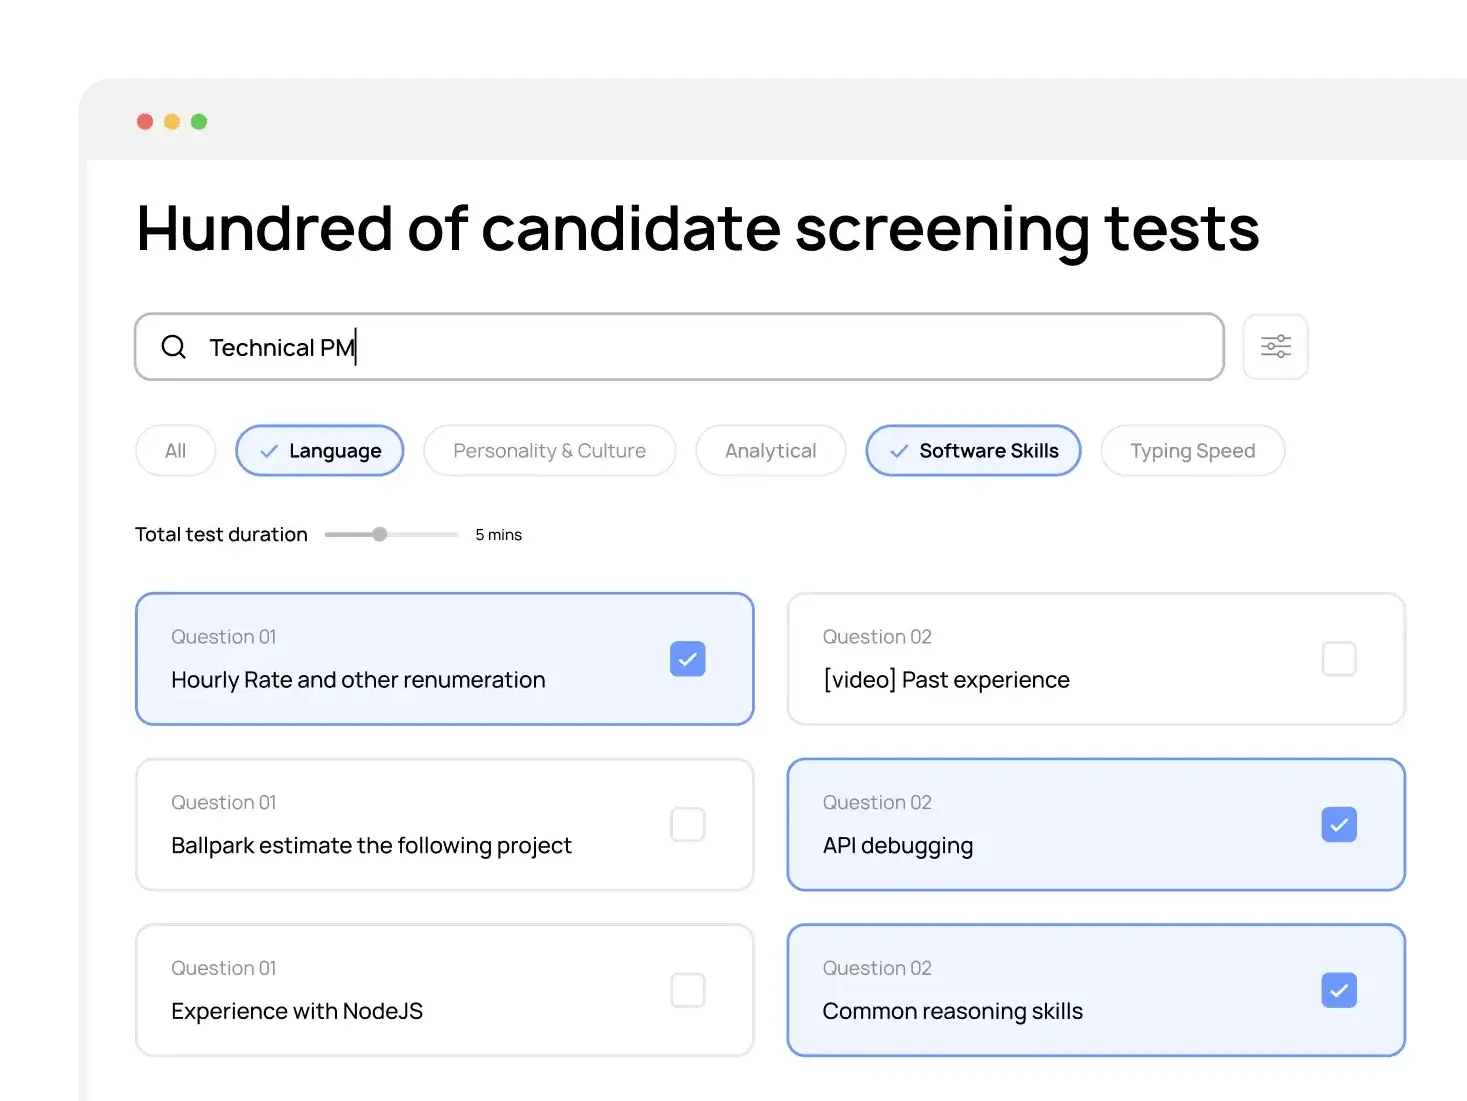Enable Ballpark estimate the following project checkbox
Screen dimensions: 1467x1101
pos(687,825)
